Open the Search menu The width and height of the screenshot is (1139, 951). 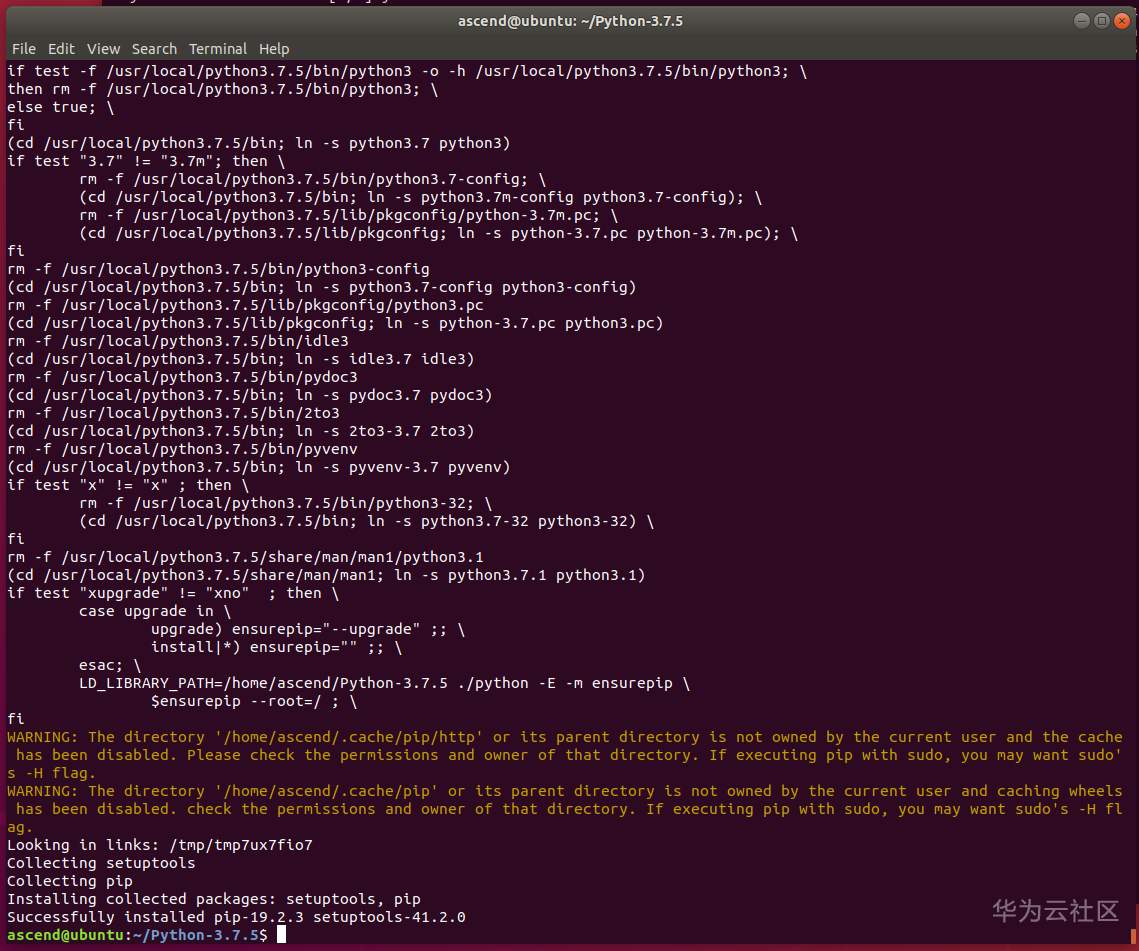[x=154, y=49]
